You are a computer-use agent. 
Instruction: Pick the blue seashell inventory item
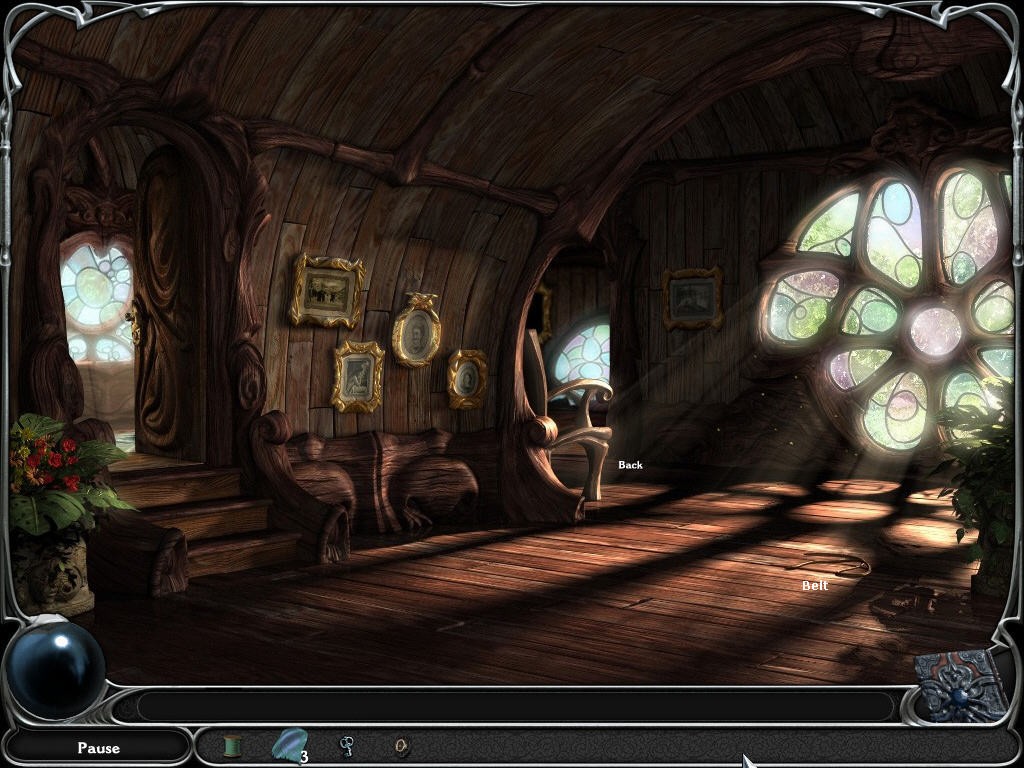pos(288,745)
